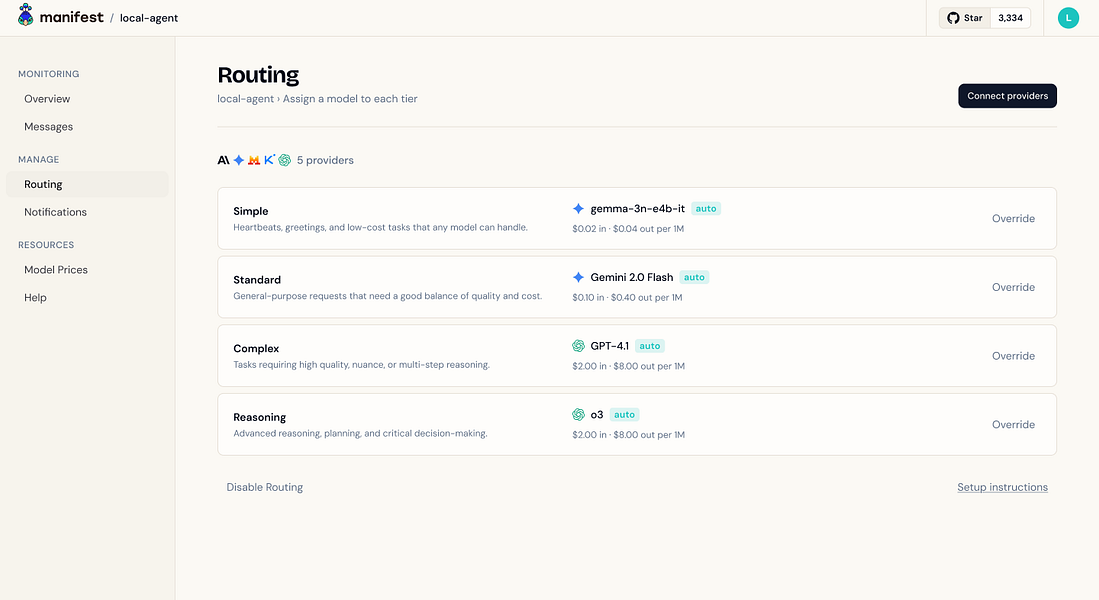The height and width of the screenshot is (600, 1099).
Task: Override the Complex tier model
Action: coord(1013,356)
